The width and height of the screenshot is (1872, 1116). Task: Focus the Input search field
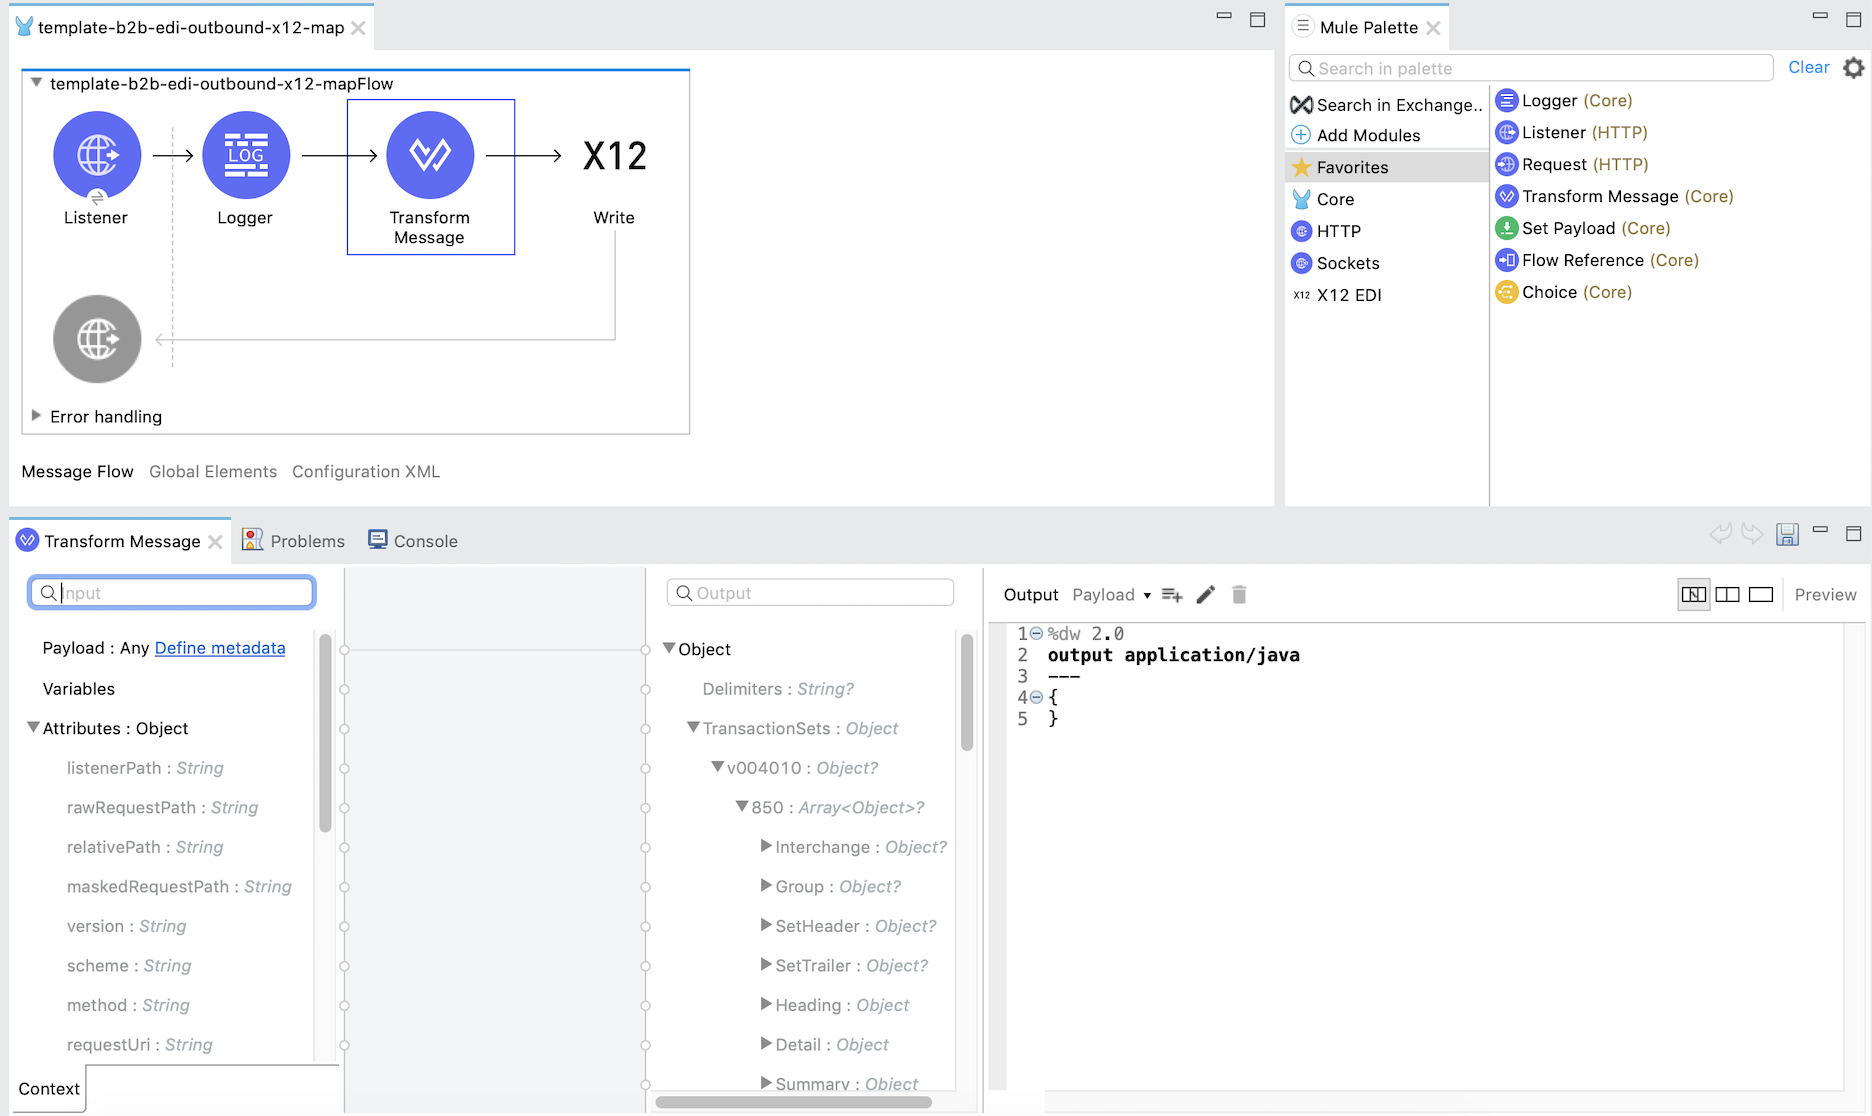coord(172,593)
